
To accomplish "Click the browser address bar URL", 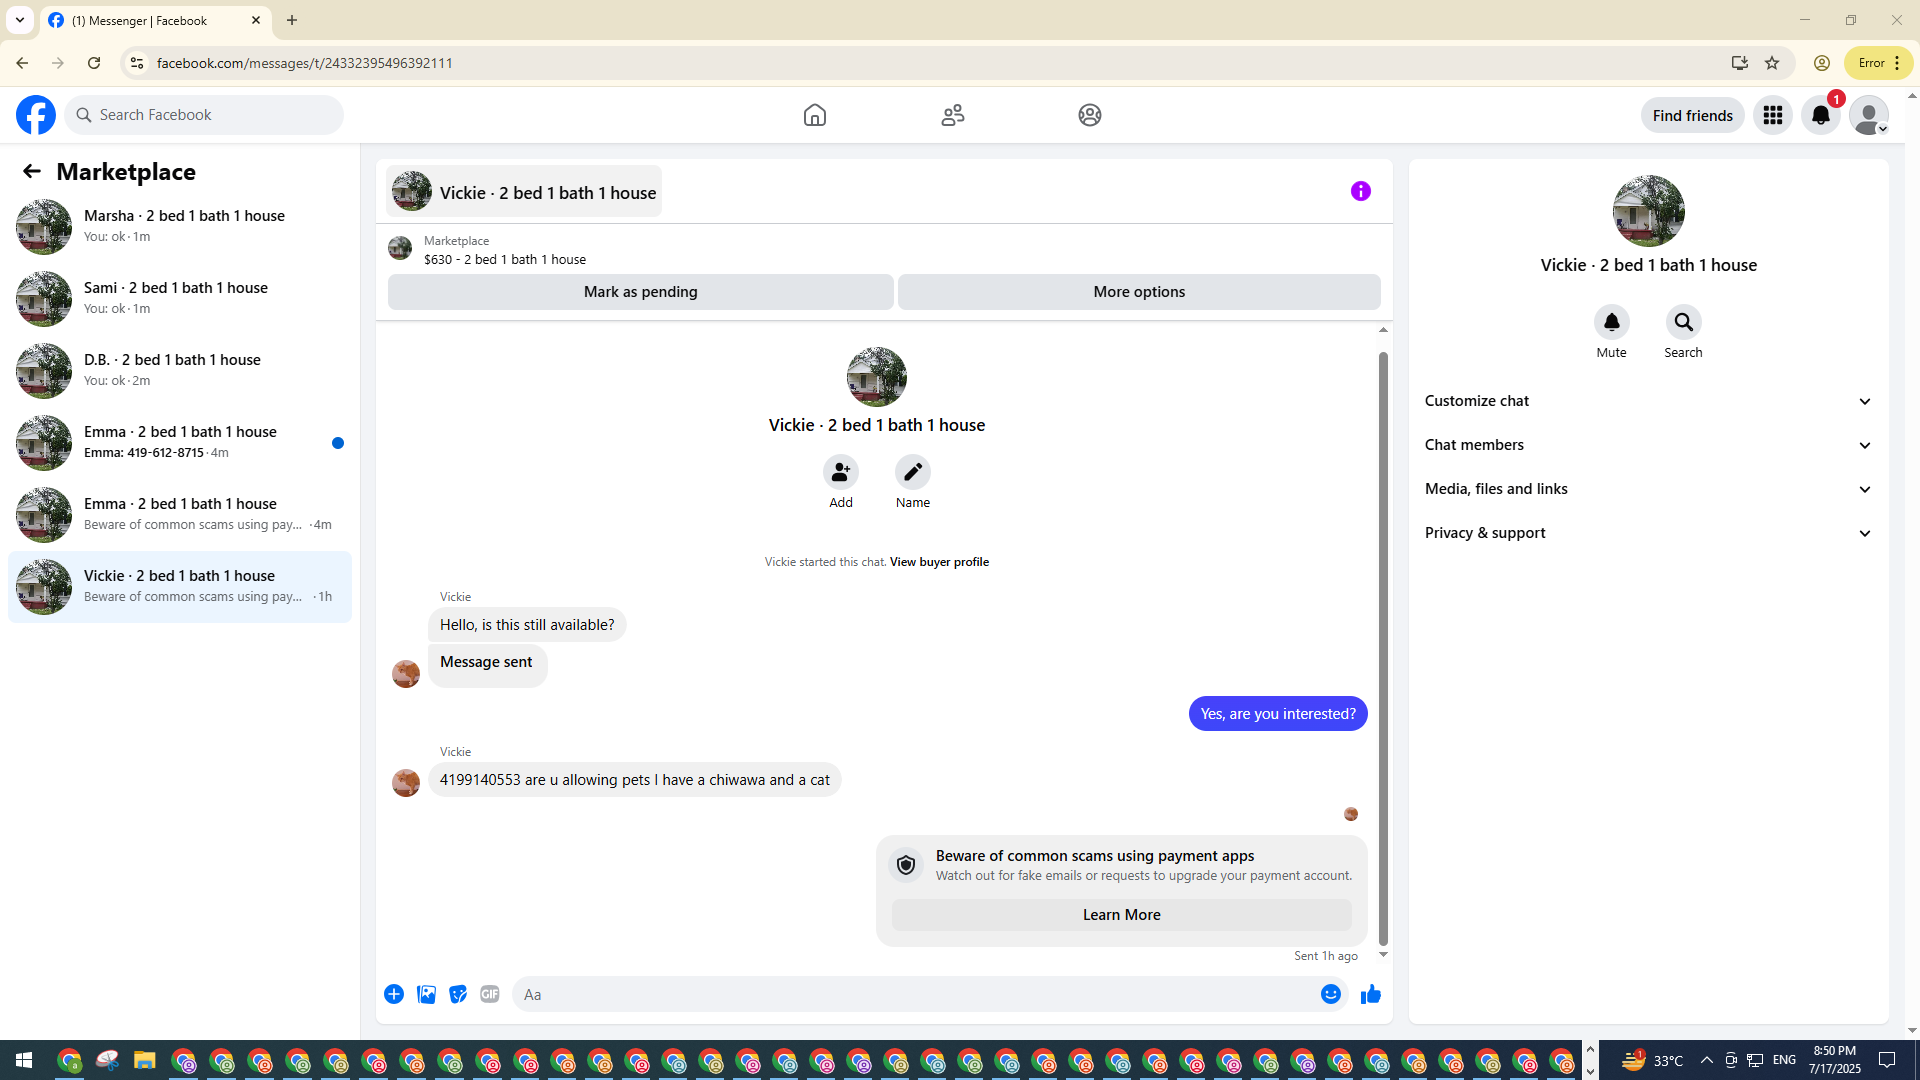I will [x=305, y=63].
